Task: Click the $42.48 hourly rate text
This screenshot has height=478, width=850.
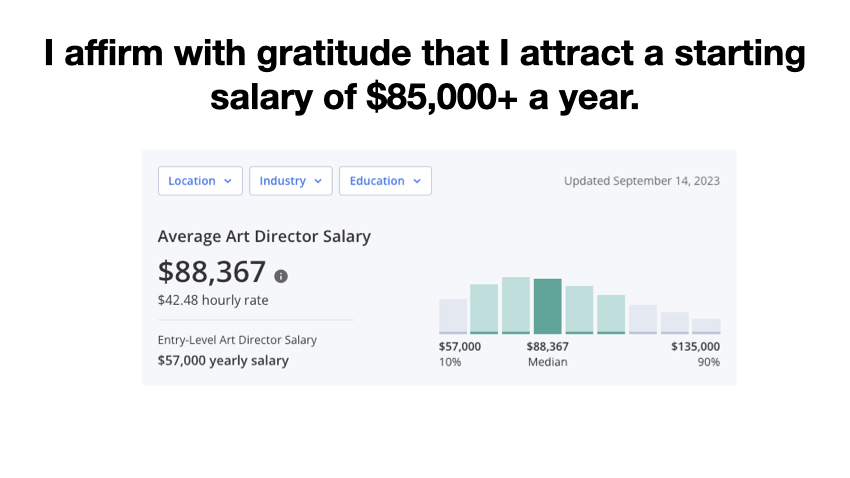Action: click(x=213, y=300)
